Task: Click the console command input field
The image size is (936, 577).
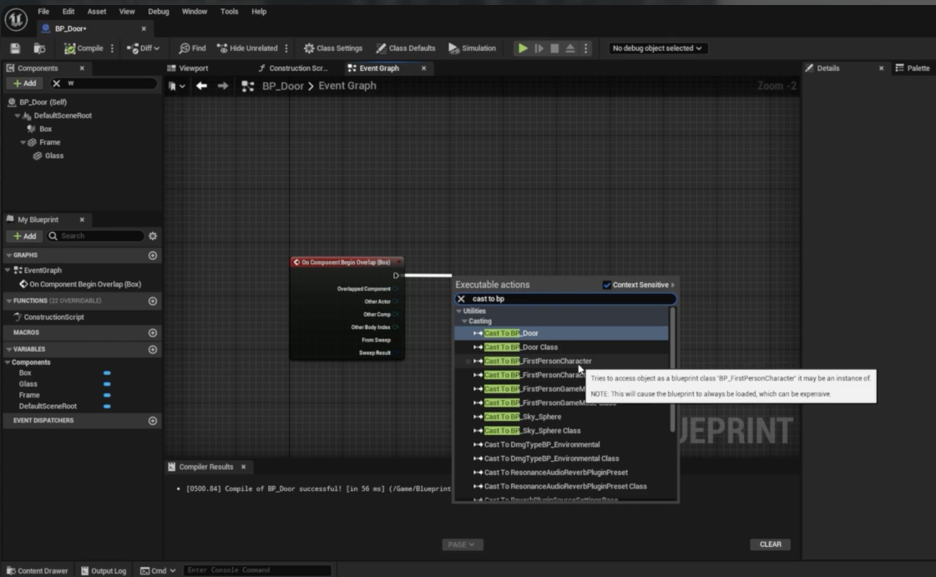Action: click(257, 570)
